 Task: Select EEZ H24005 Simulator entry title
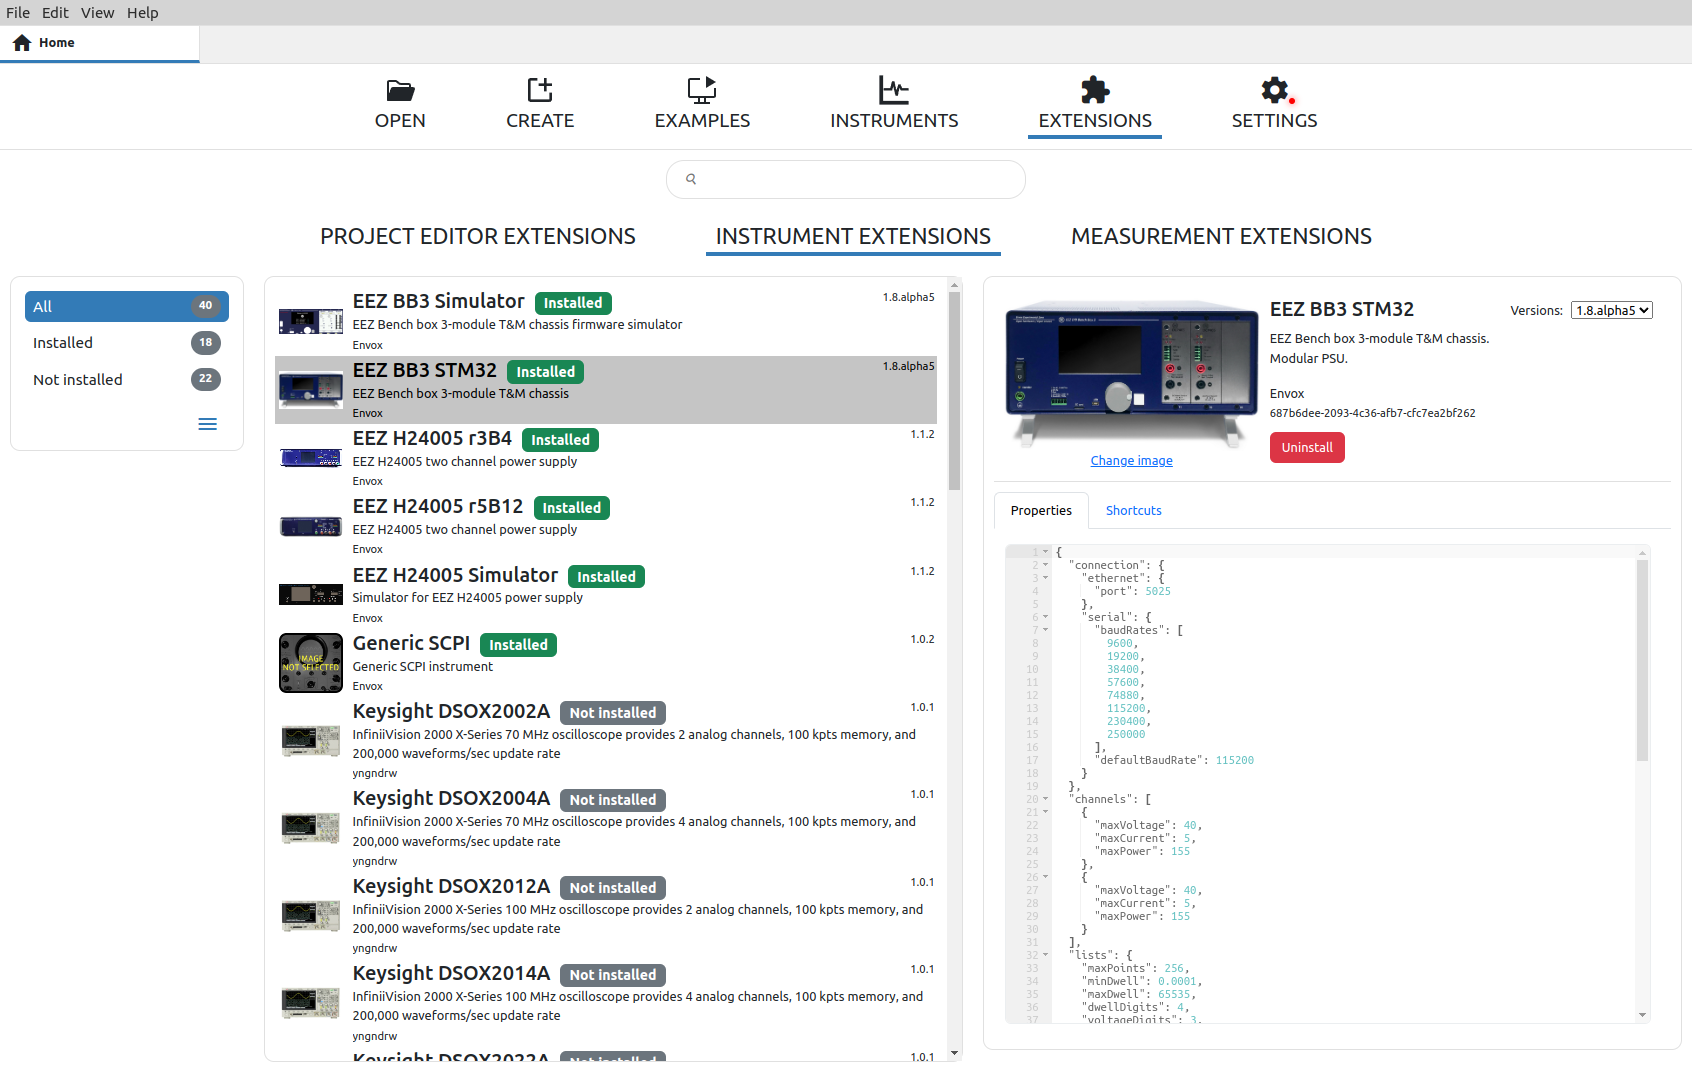pos(455,576)
